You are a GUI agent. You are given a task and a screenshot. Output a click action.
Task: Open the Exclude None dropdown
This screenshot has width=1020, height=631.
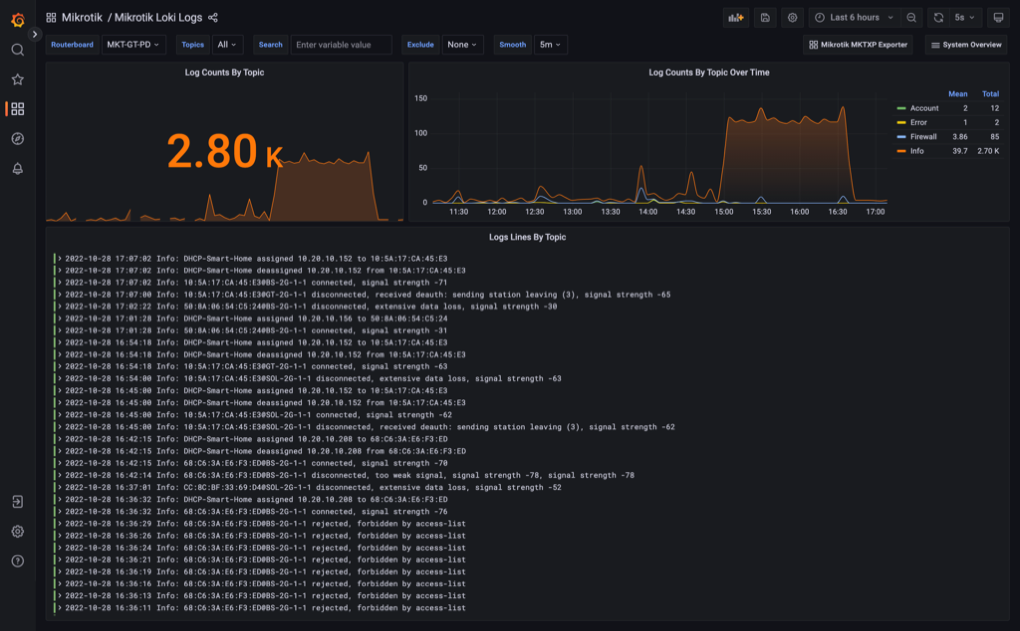pos(463,44)
